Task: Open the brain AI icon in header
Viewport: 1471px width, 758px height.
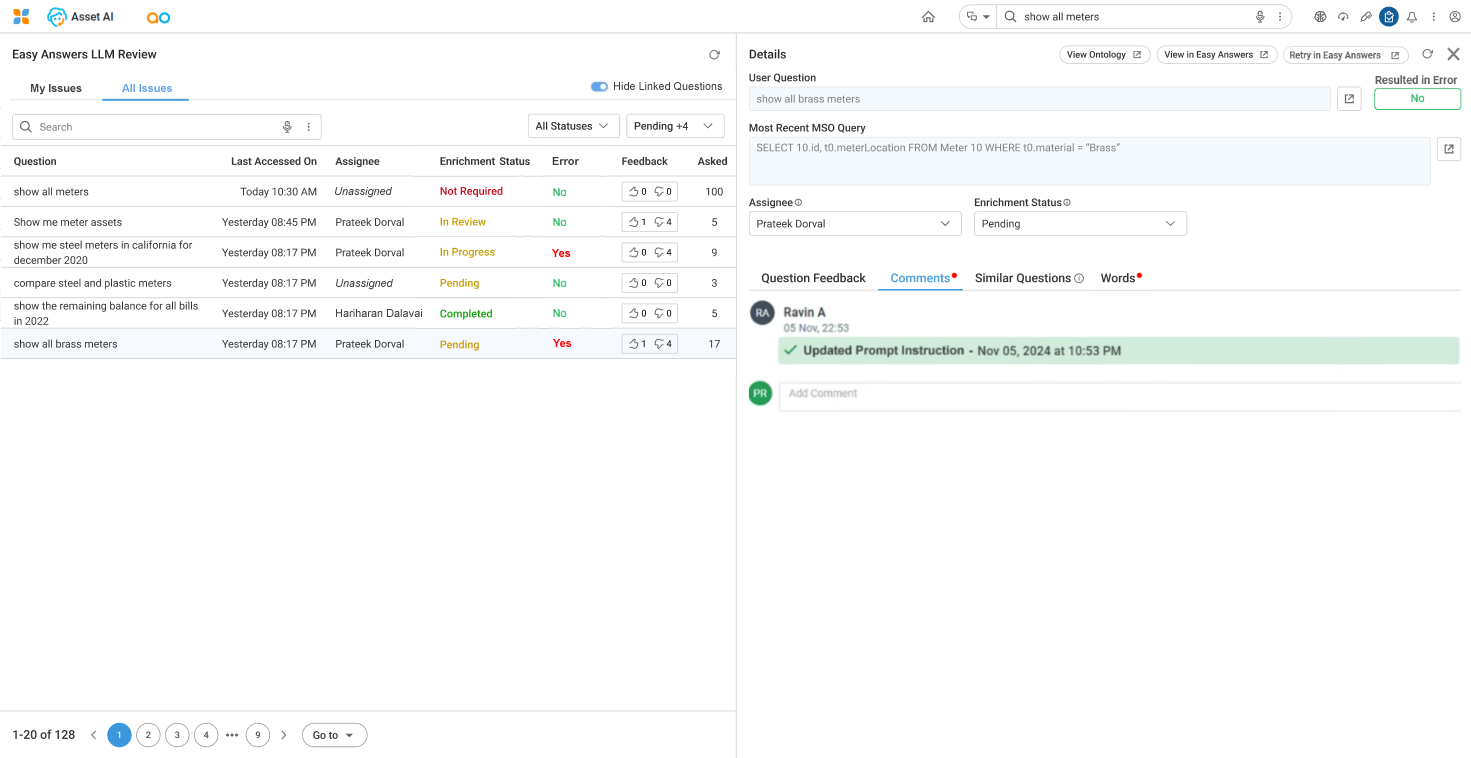Action: point(1320,17)
